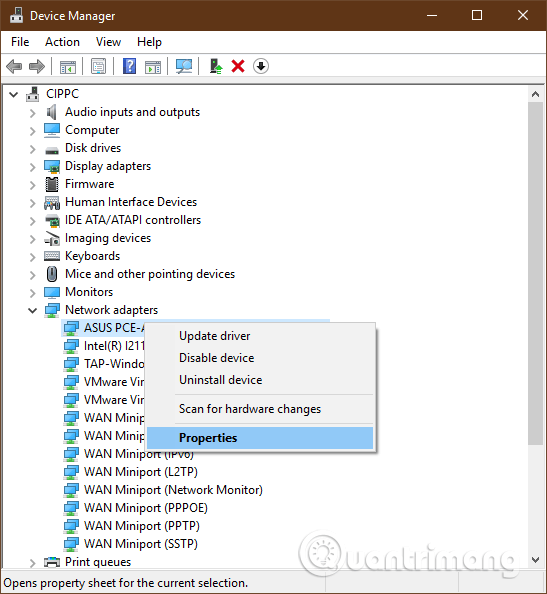
Task: Open the View menu
Action: click(x=108, y=42)
